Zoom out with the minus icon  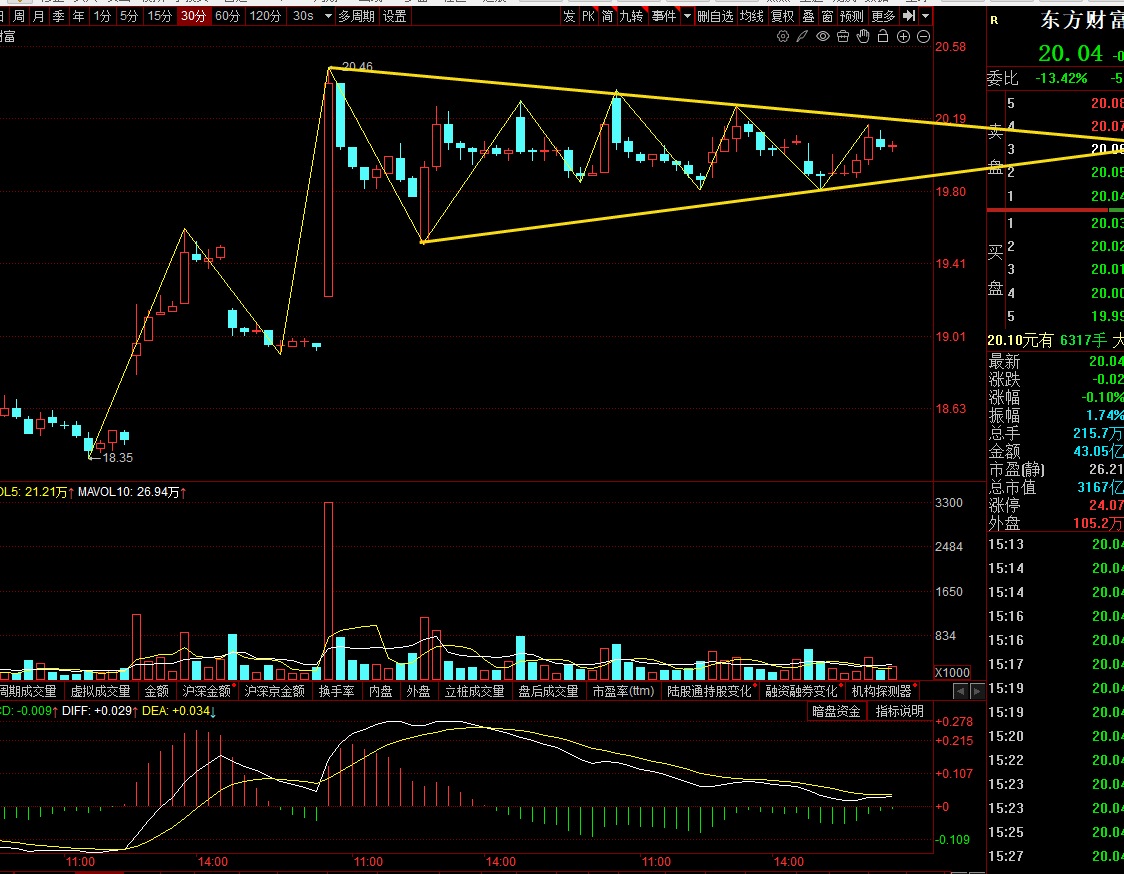click(924, 37)
